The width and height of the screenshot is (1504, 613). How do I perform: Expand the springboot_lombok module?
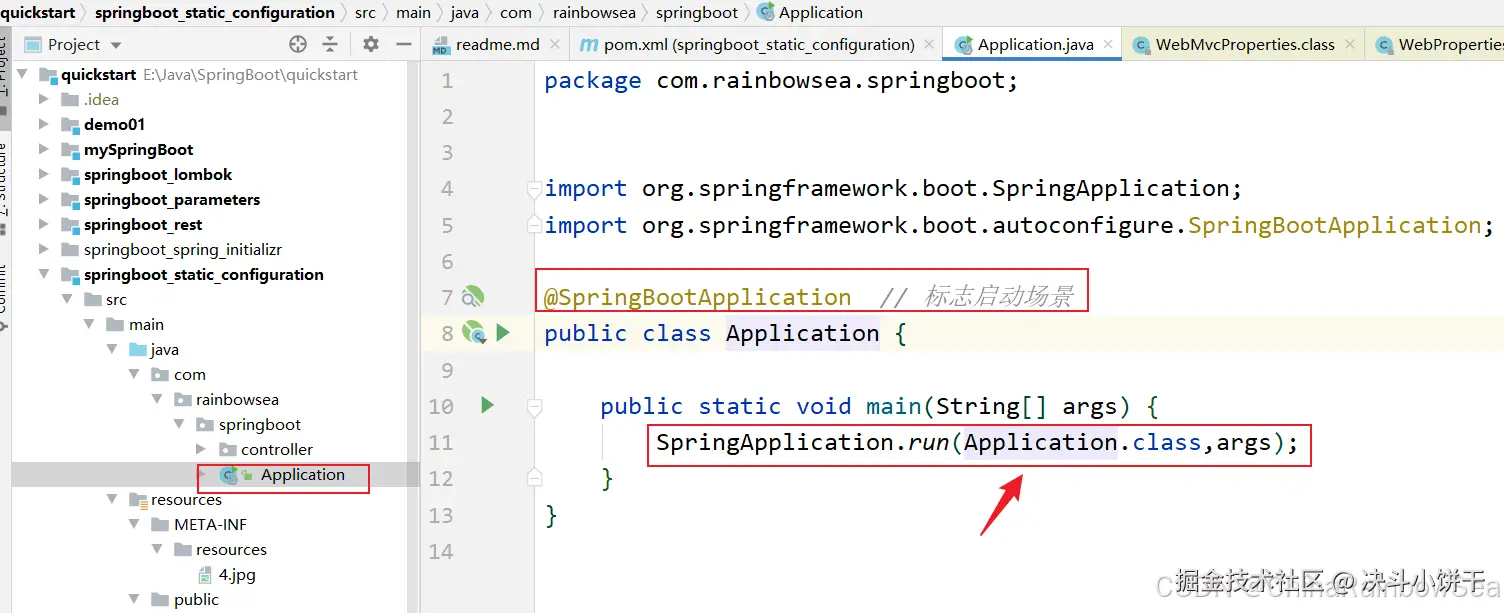[44, 174]
